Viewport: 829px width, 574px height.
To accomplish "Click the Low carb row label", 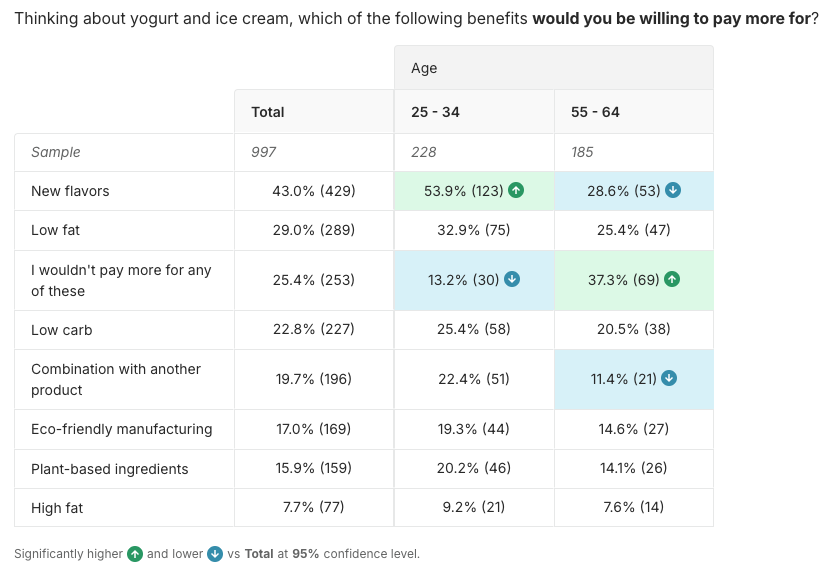I will 62,330.
